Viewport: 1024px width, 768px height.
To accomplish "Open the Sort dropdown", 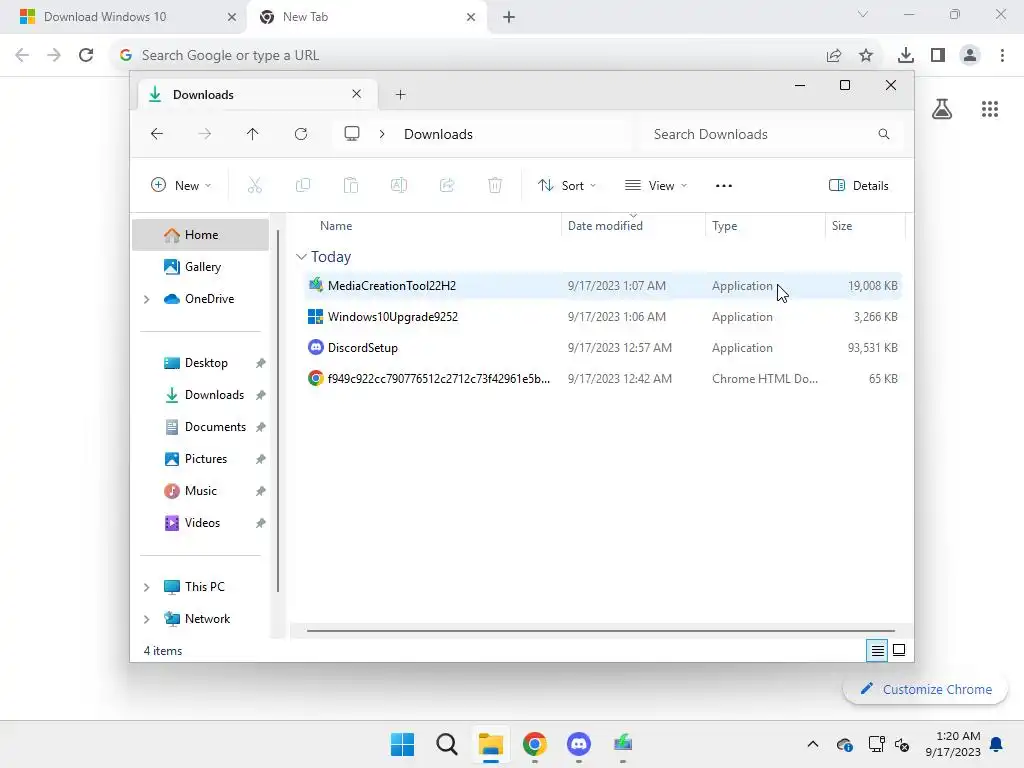I will pos(567,185).
